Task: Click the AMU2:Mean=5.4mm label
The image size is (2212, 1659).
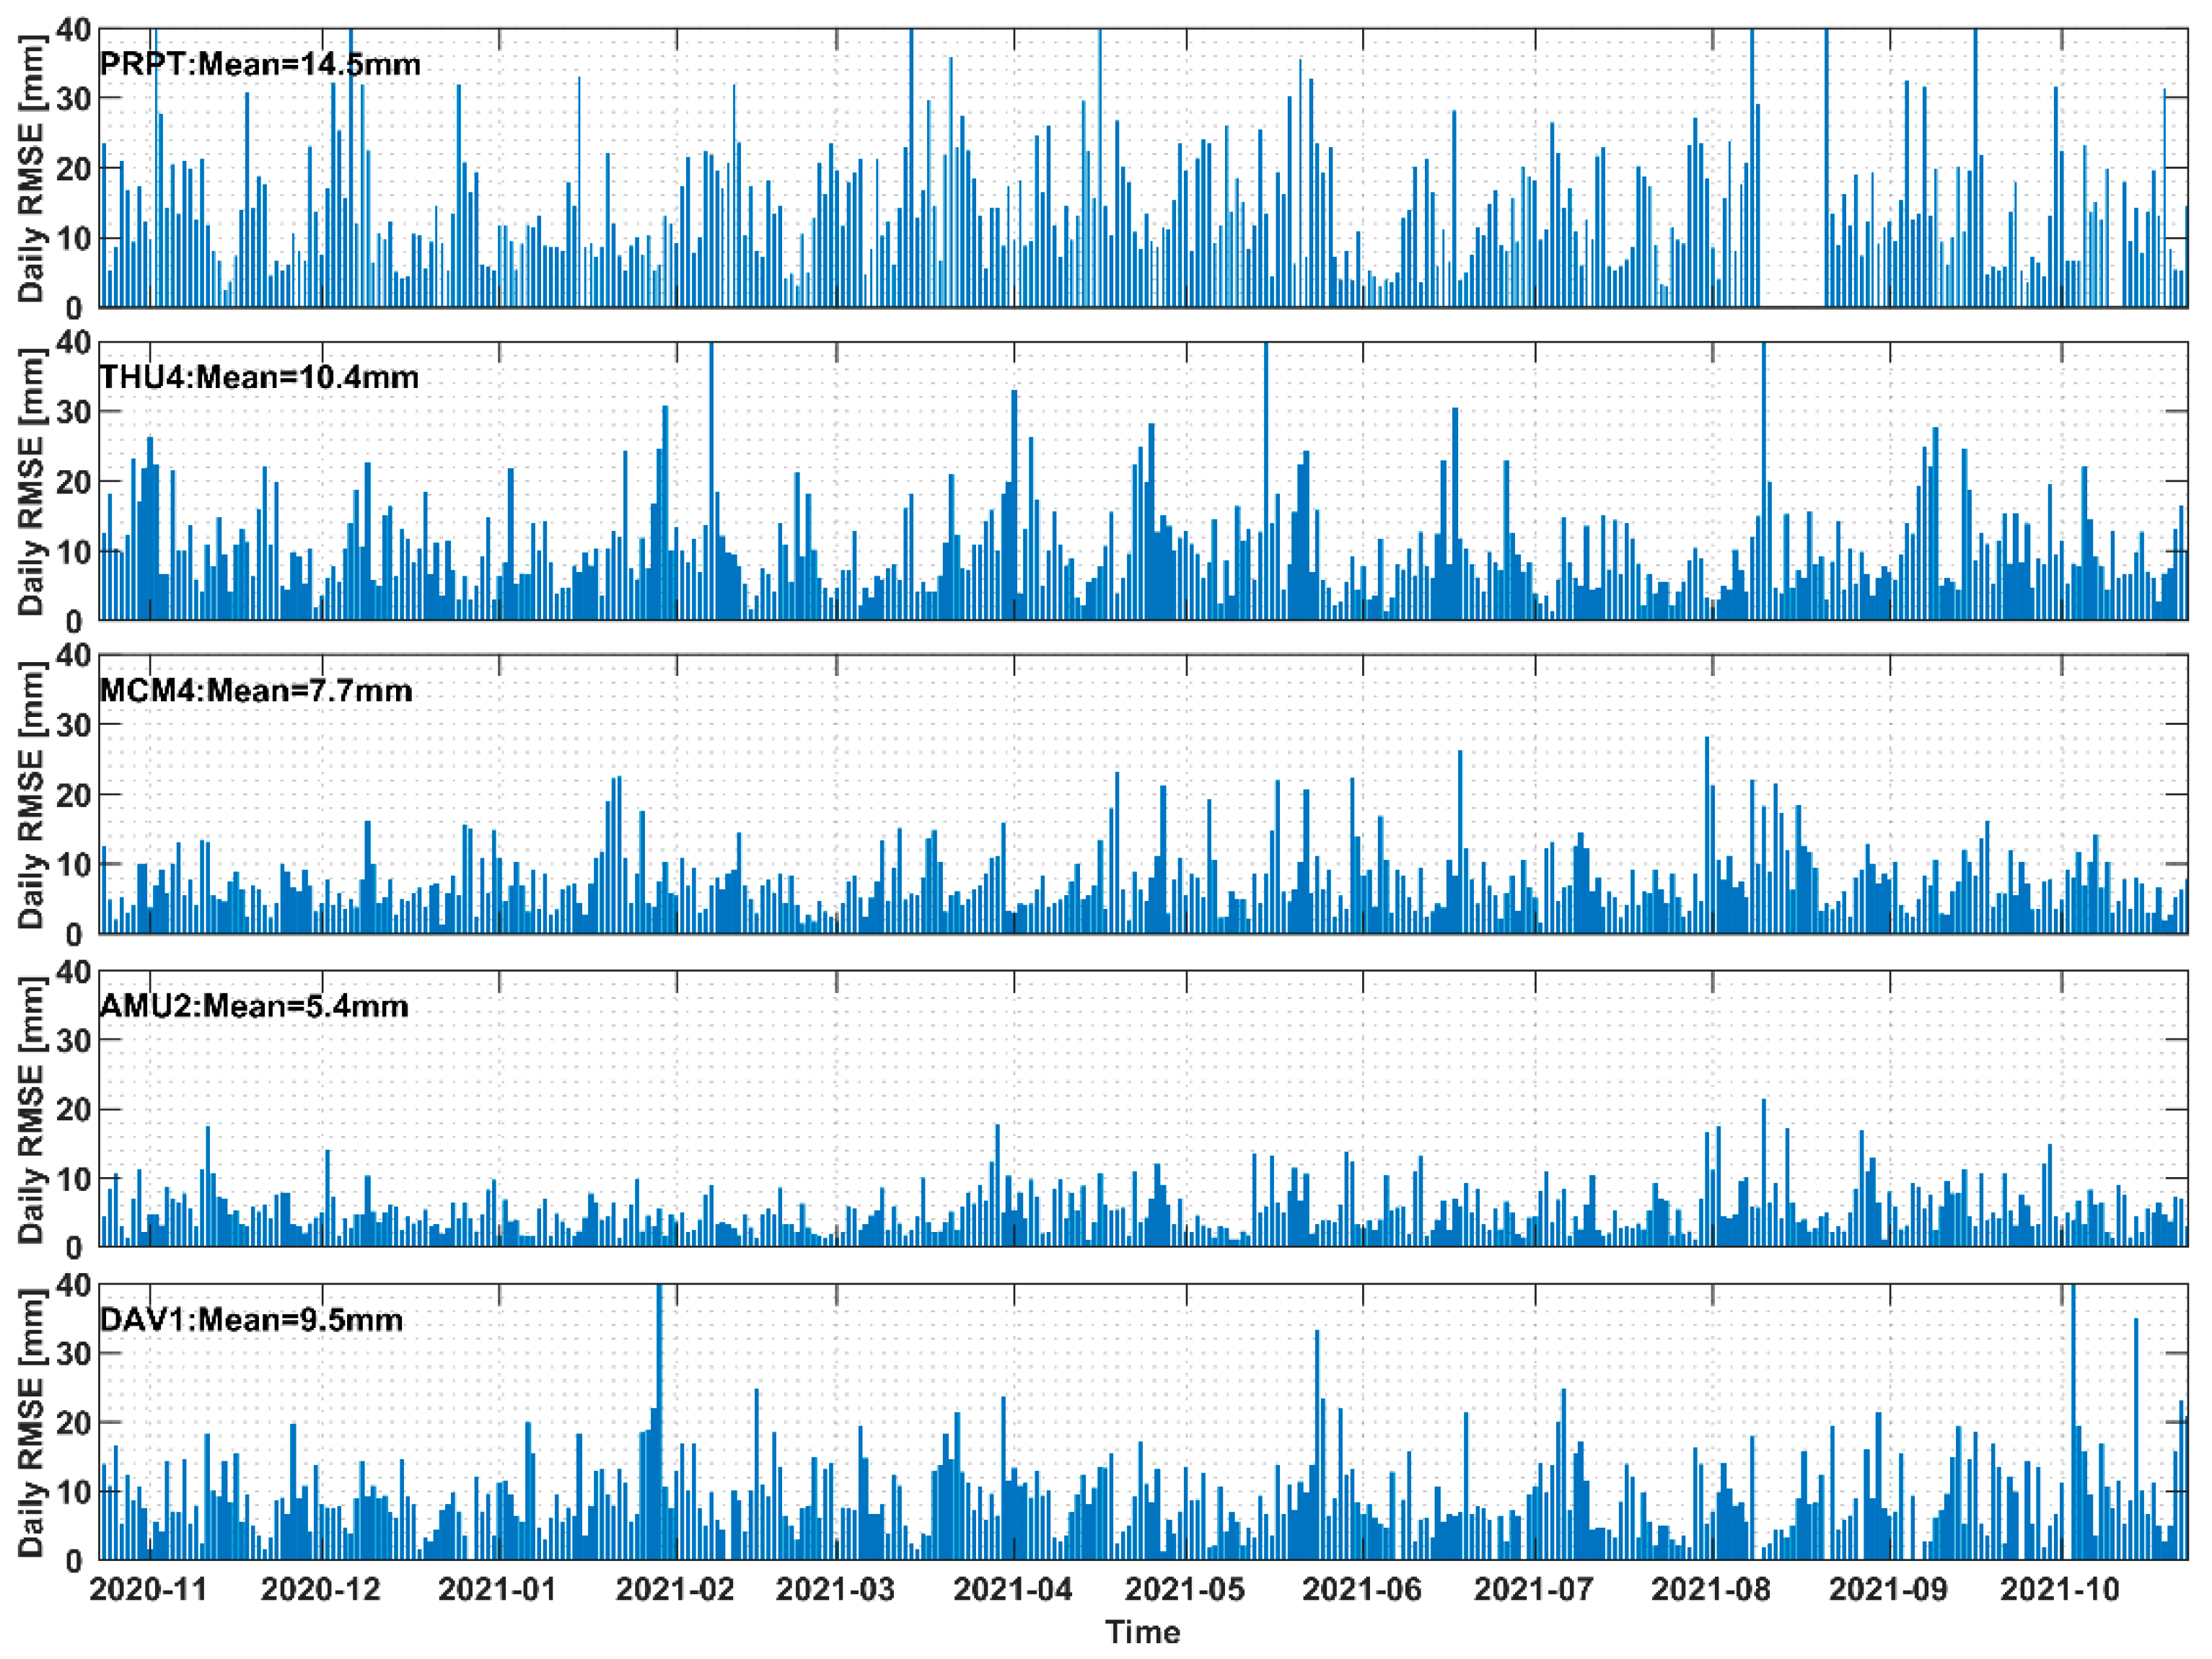Action: [254, 1005]
